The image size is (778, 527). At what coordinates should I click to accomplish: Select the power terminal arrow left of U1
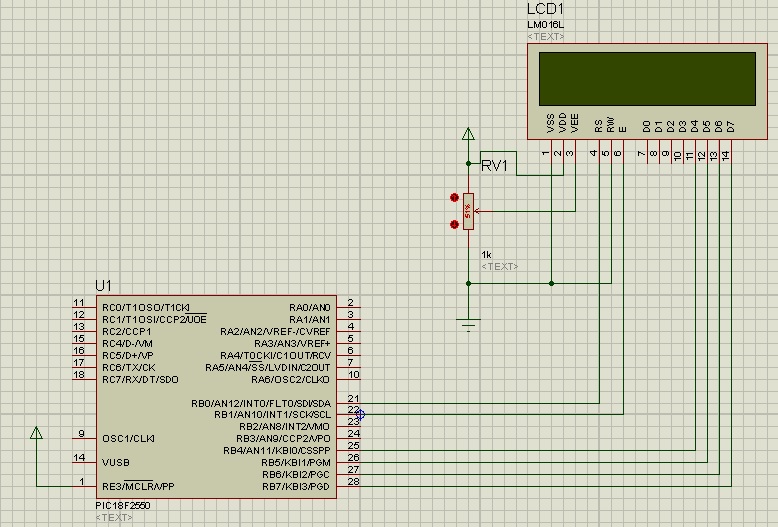[36, 433]
